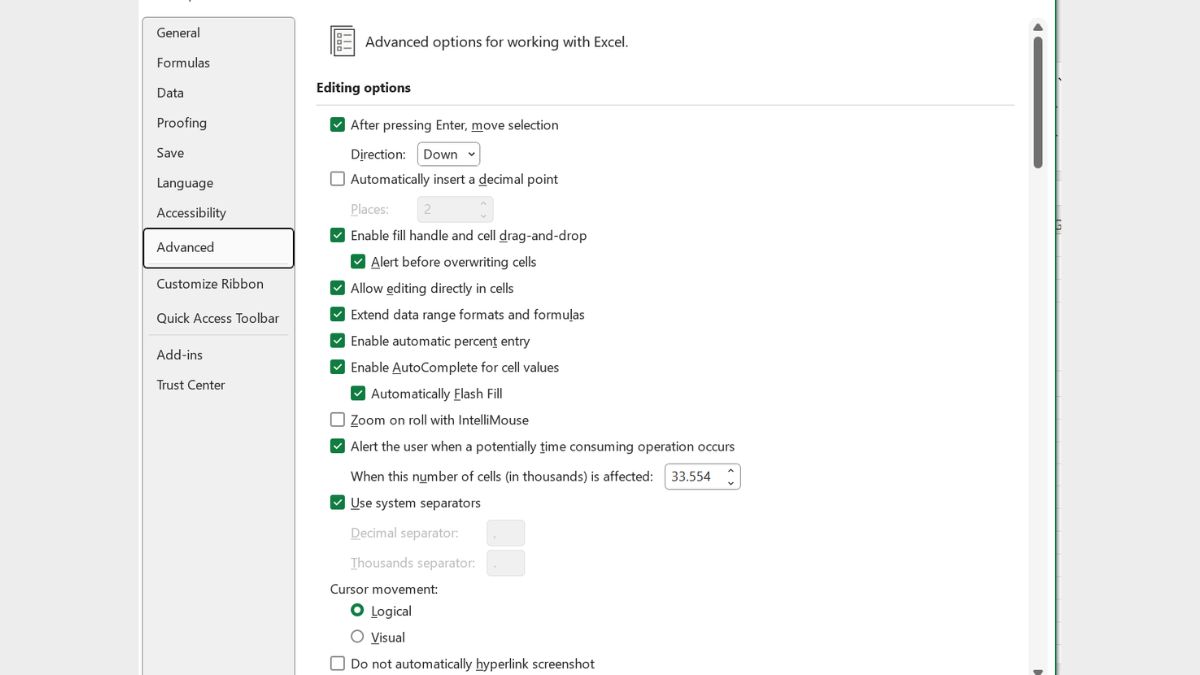This screenshot has width=1200, height=675.
Task: Select the Proofing category
Action: pos(182,123)
